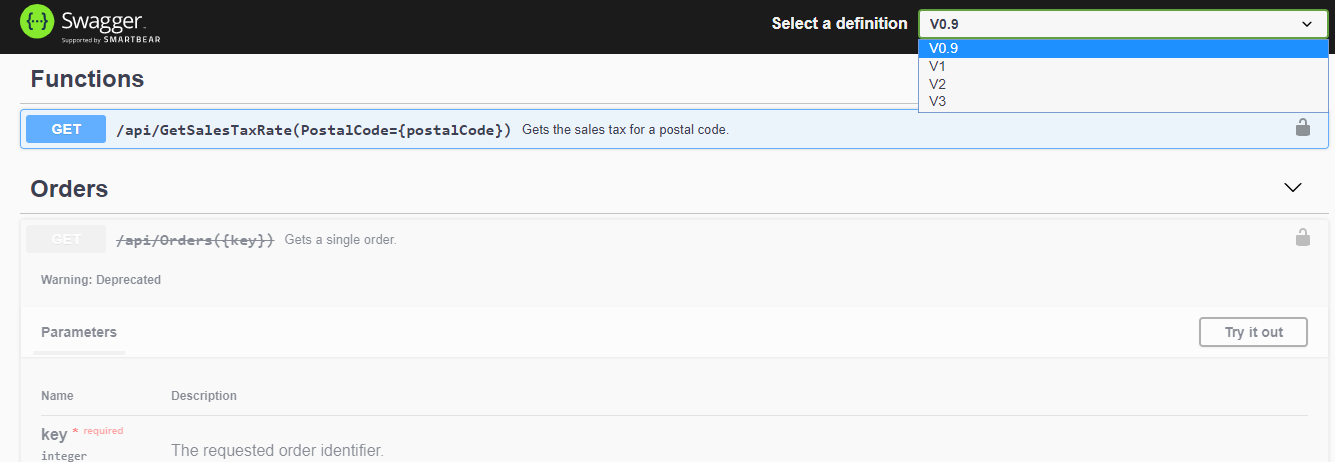Click the blue GET method badge

click(66, 129)
